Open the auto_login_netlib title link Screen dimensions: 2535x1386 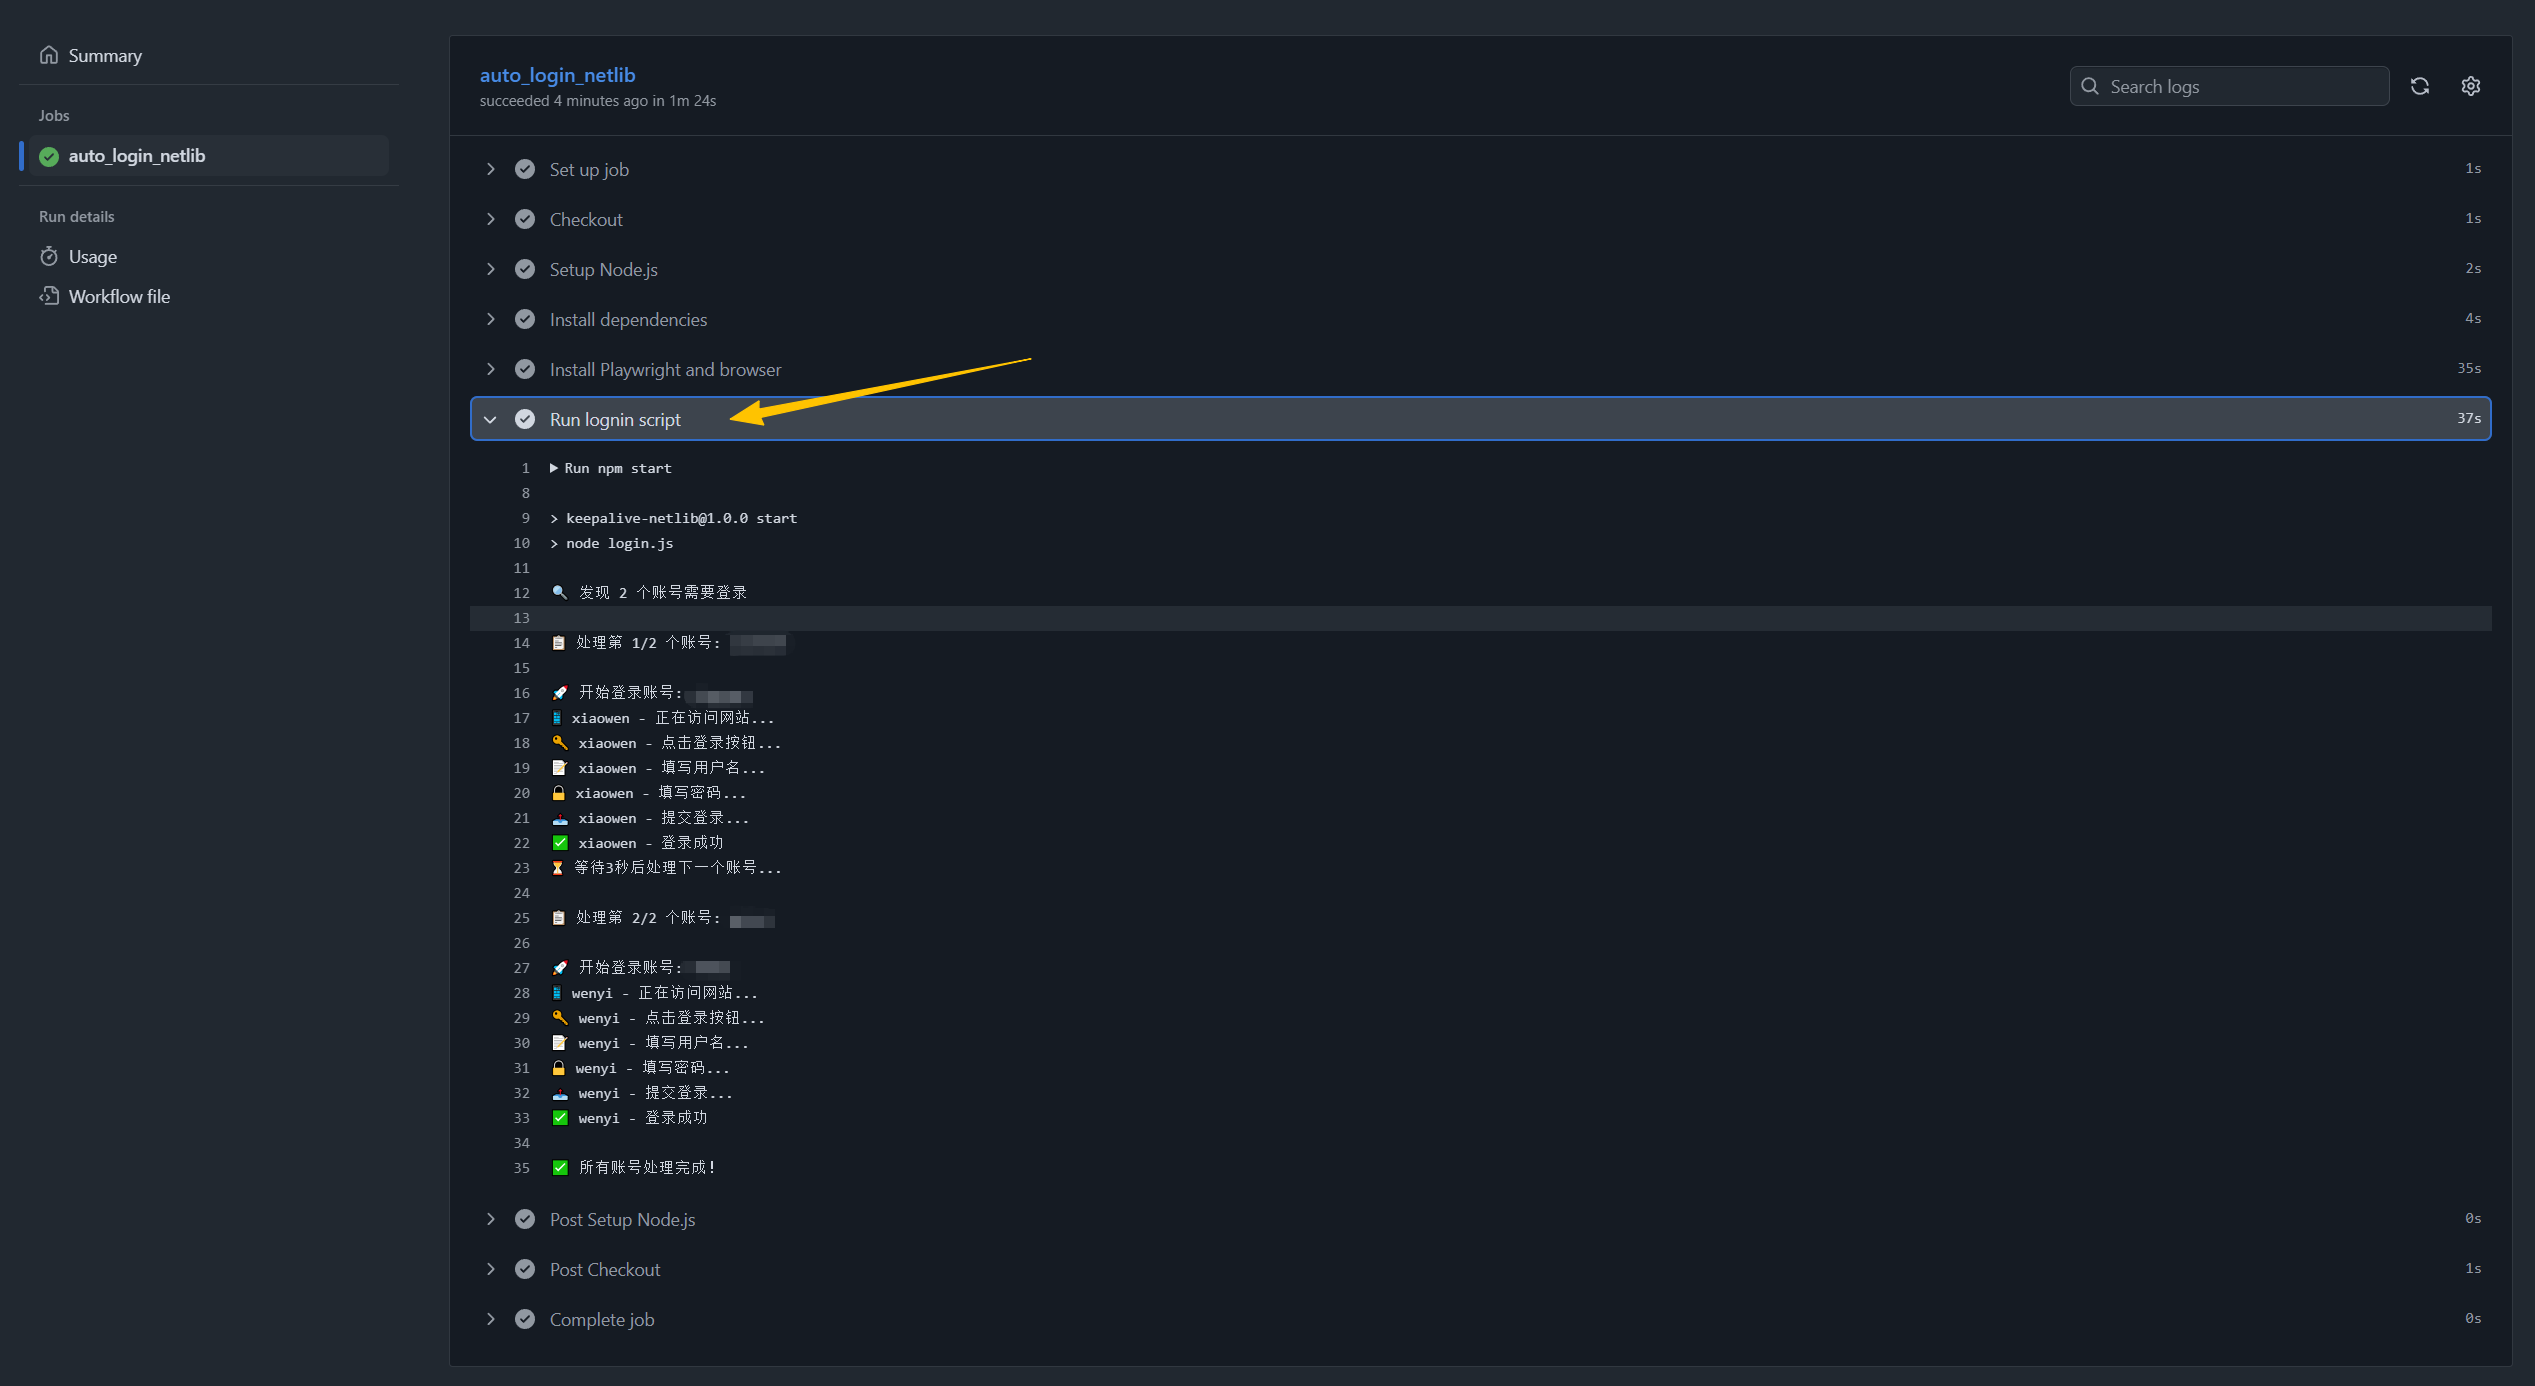557,75
